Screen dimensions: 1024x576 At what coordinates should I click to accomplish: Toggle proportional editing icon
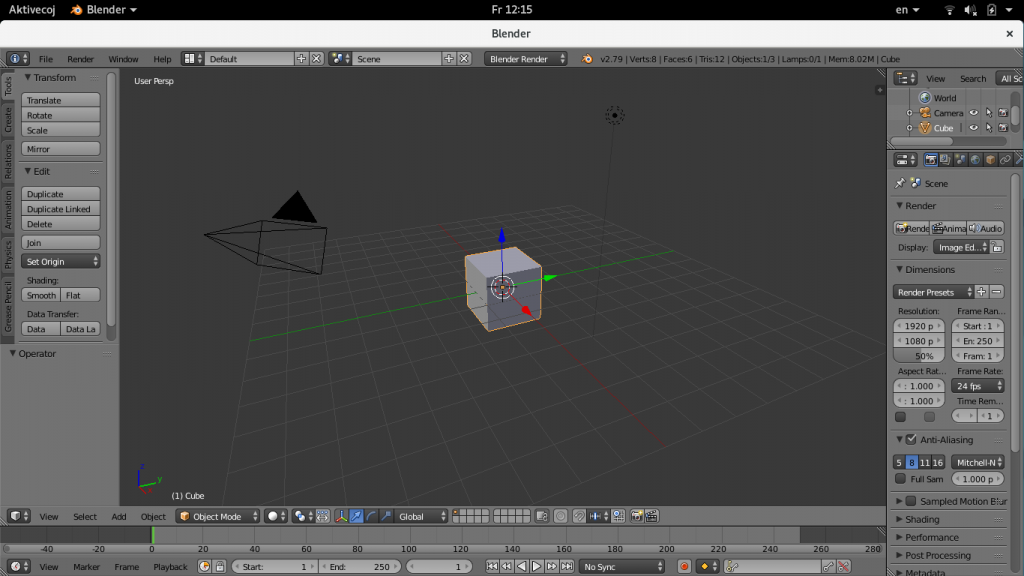click(560, 516)
